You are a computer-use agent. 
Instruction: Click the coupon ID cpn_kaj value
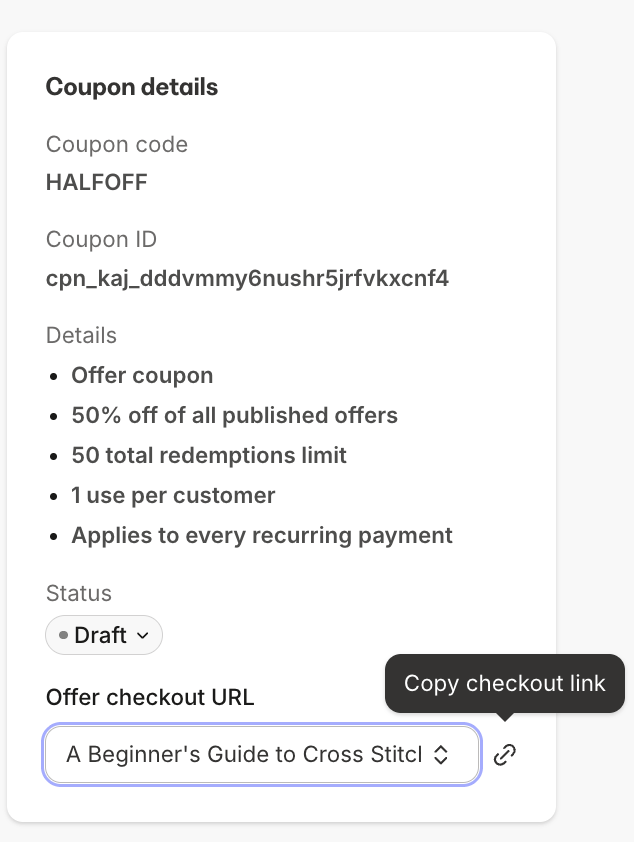pos(247,279)
